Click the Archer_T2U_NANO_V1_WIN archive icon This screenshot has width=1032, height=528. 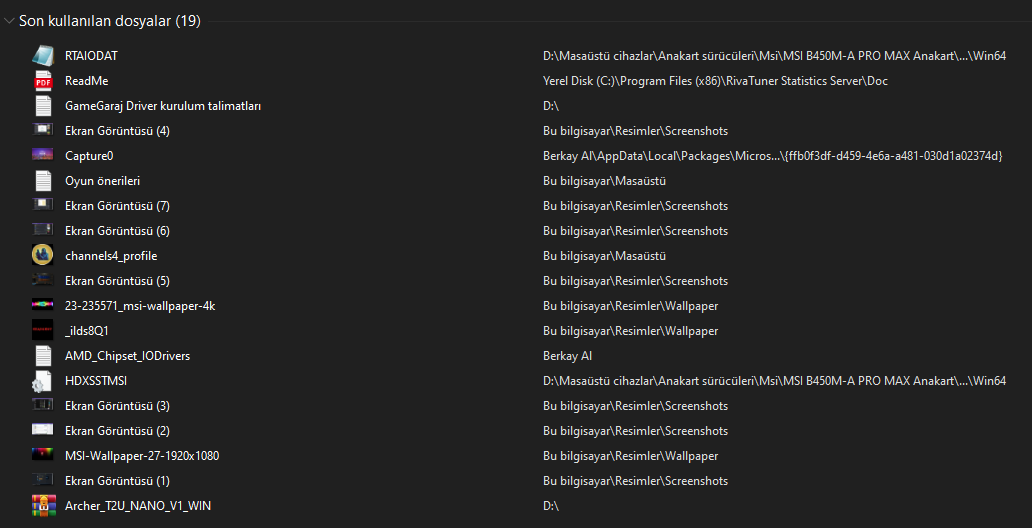click(x=43, y=506)
